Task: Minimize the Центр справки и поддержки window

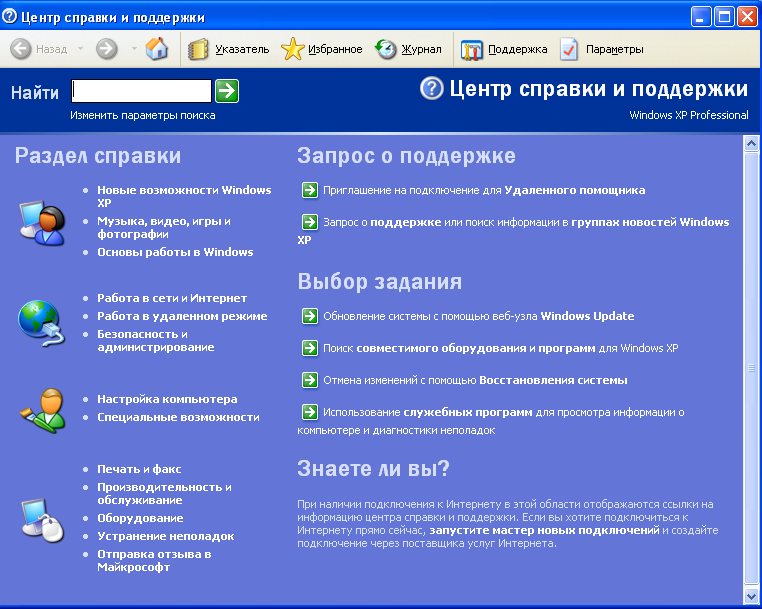Action: (701, 17)
